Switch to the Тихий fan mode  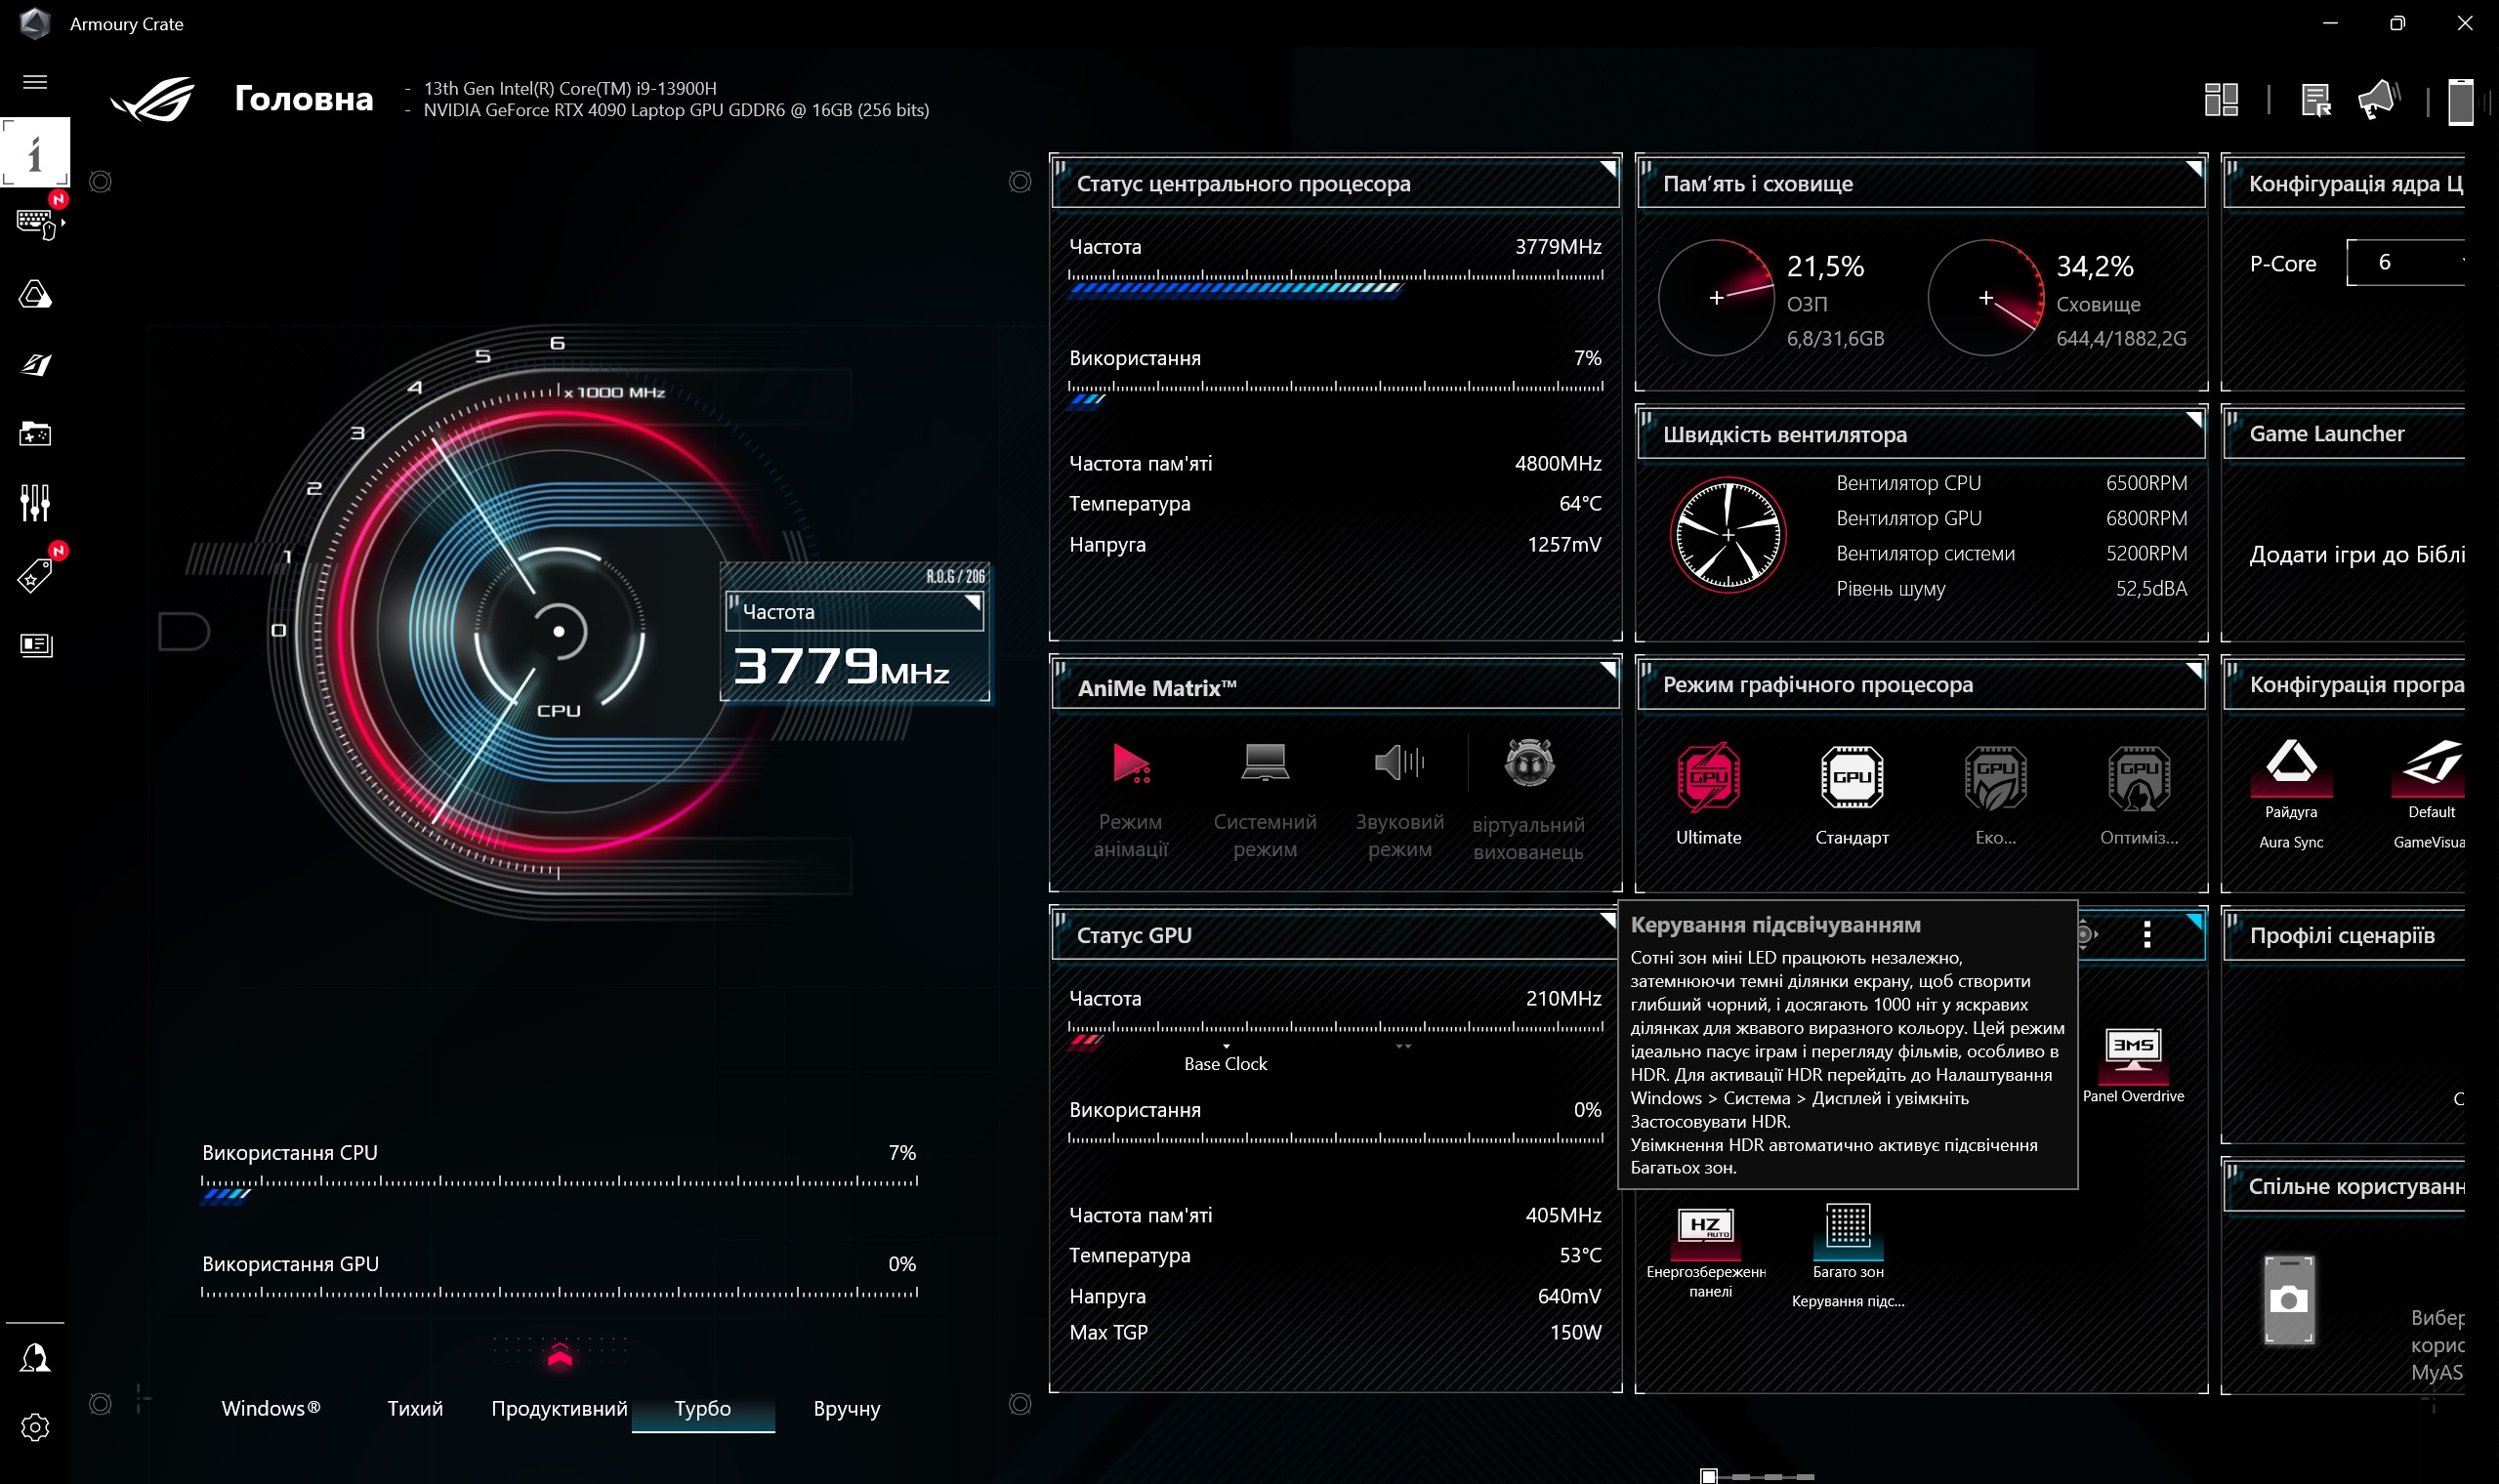415,1408
